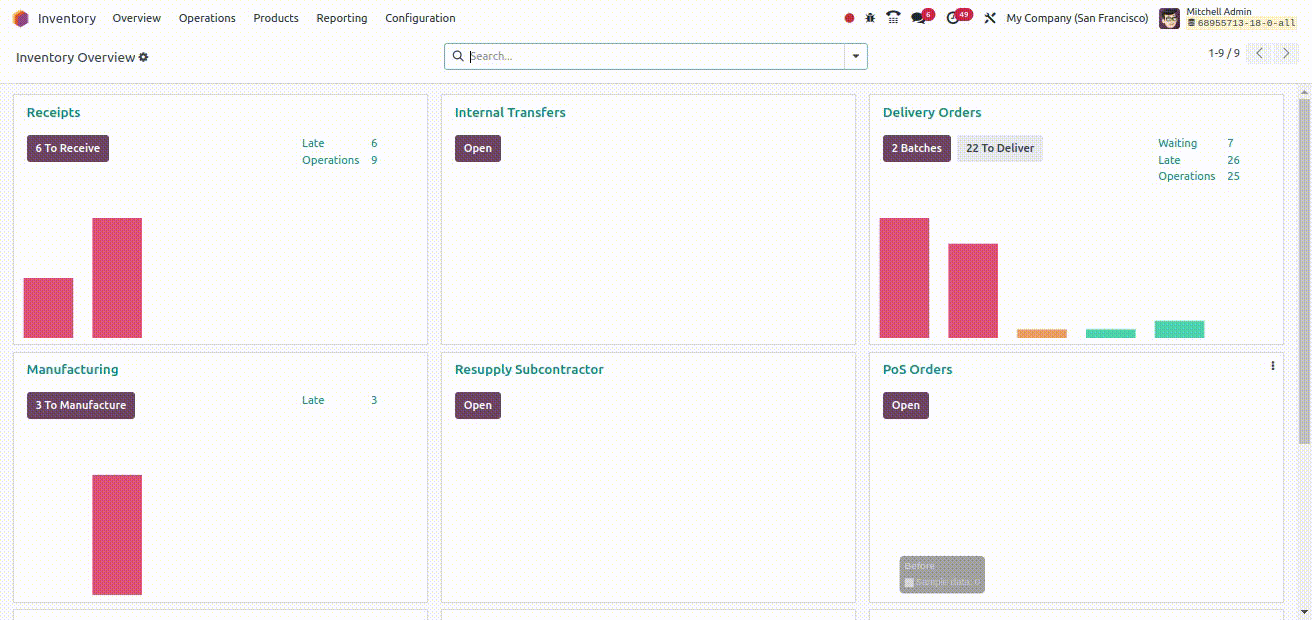Open the activities clock icon
The width and height of the screenshot is (1312, 620).
click(x=953, y=18)
